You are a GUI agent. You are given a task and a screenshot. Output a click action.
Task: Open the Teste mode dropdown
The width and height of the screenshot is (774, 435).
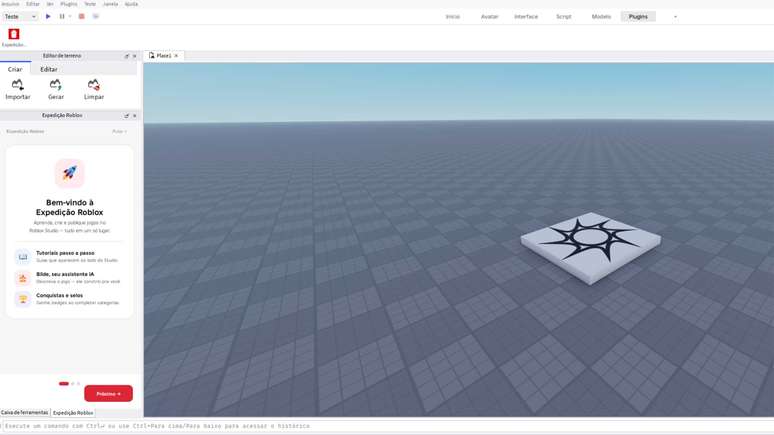(x=20, y=16)
